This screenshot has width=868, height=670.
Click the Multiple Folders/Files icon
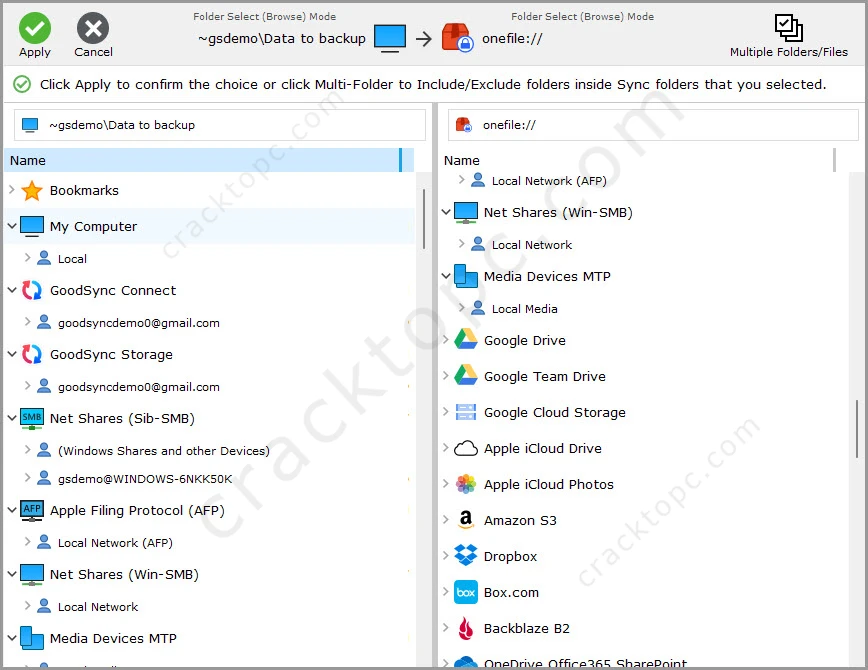pyautogui.click(x=787, y=27)
